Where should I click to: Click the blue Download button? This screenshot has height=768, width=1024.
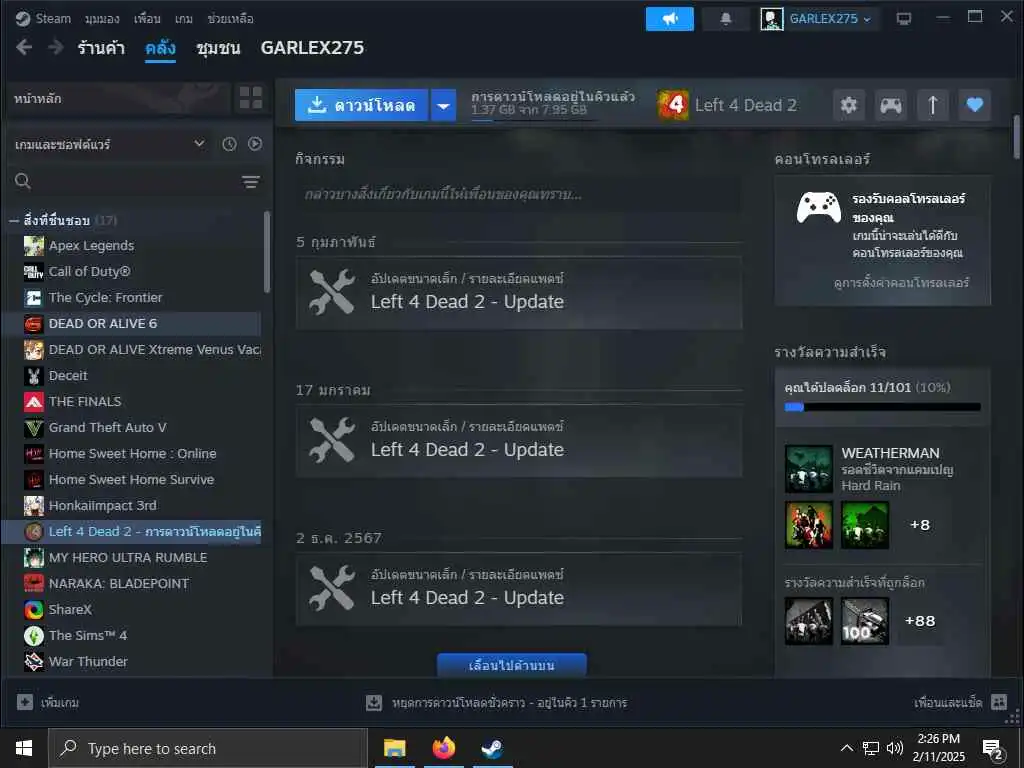[361, 105]
